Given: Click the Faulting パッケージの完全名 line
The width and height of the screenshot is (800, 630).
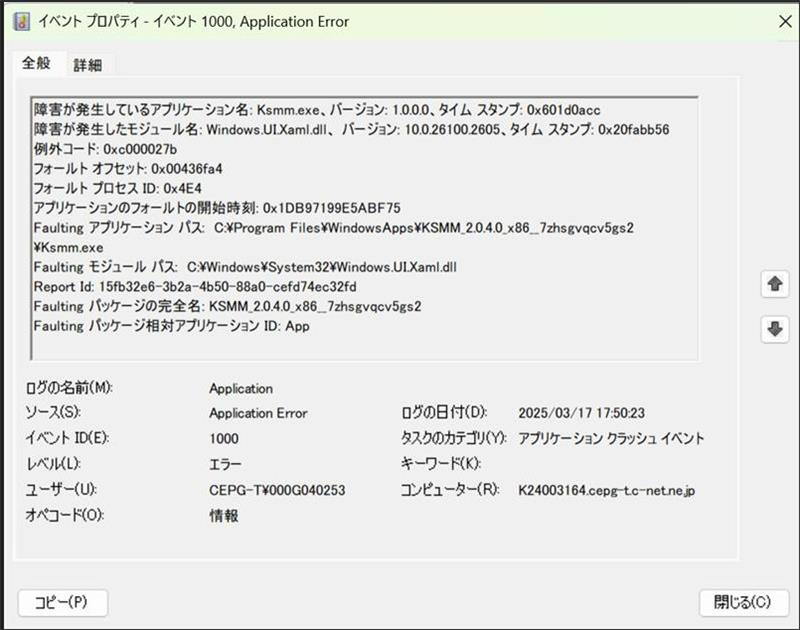Looking at the screenshot, I should pyautogui.click(x=228, y=307).
